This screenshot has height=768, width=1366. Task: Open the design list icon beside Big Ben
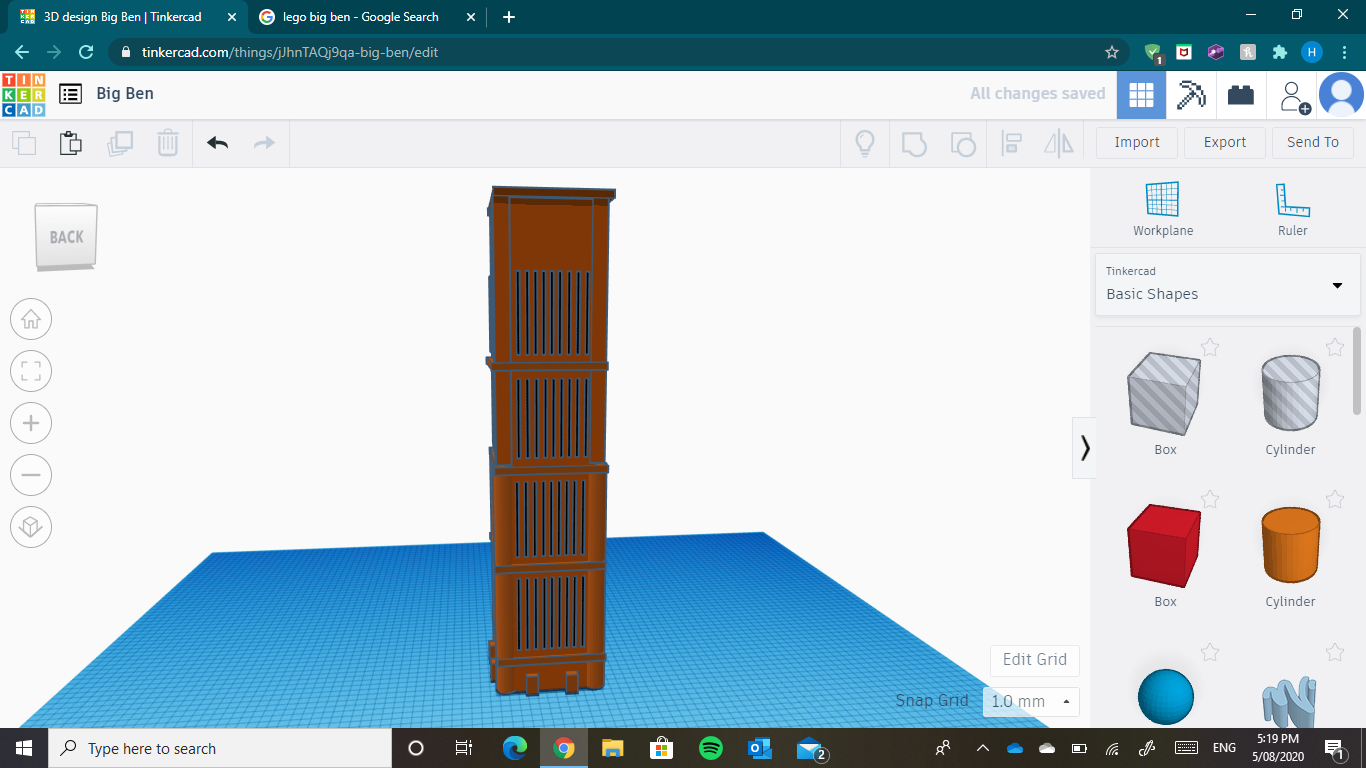point(70,94)
